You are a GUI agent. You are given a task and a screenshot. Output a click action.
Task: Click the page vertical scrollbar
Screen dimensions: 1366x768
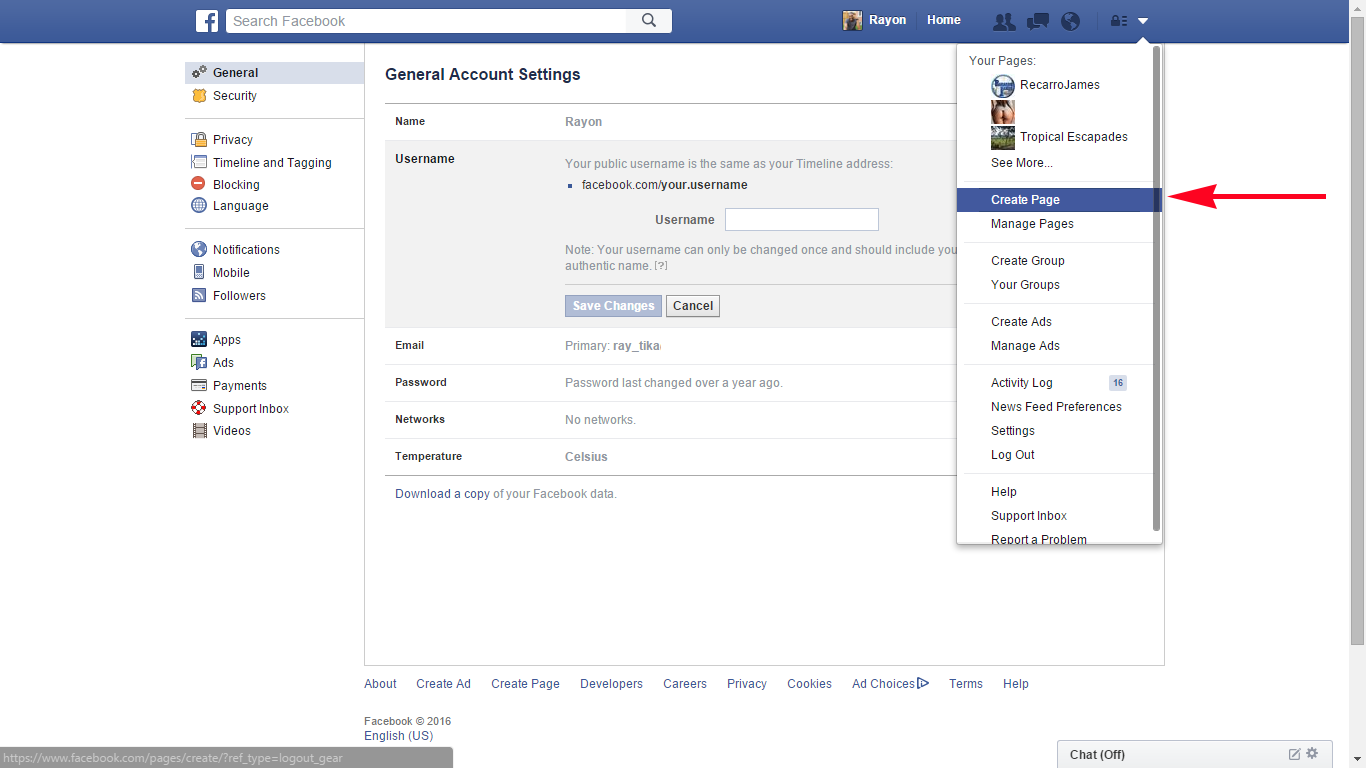tap(1357, 330)
